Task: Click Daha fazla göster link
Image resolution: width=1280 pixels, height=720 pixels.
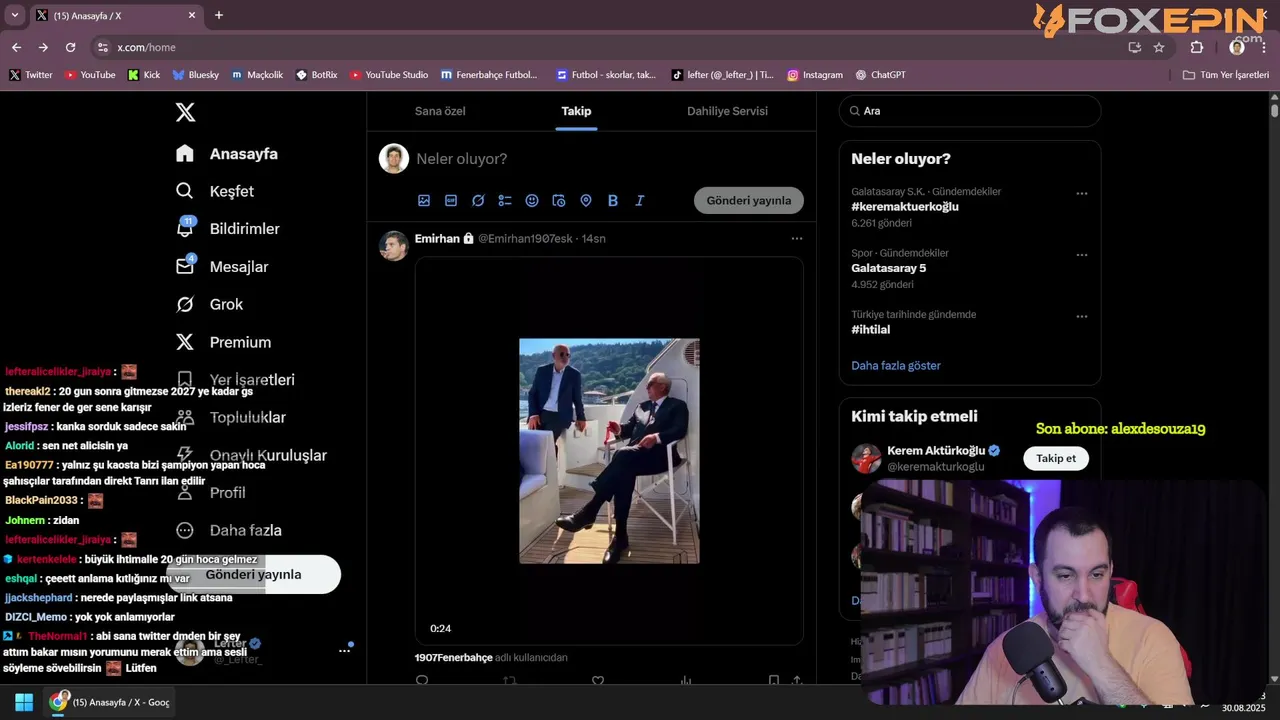Action: tap(896, 365)
